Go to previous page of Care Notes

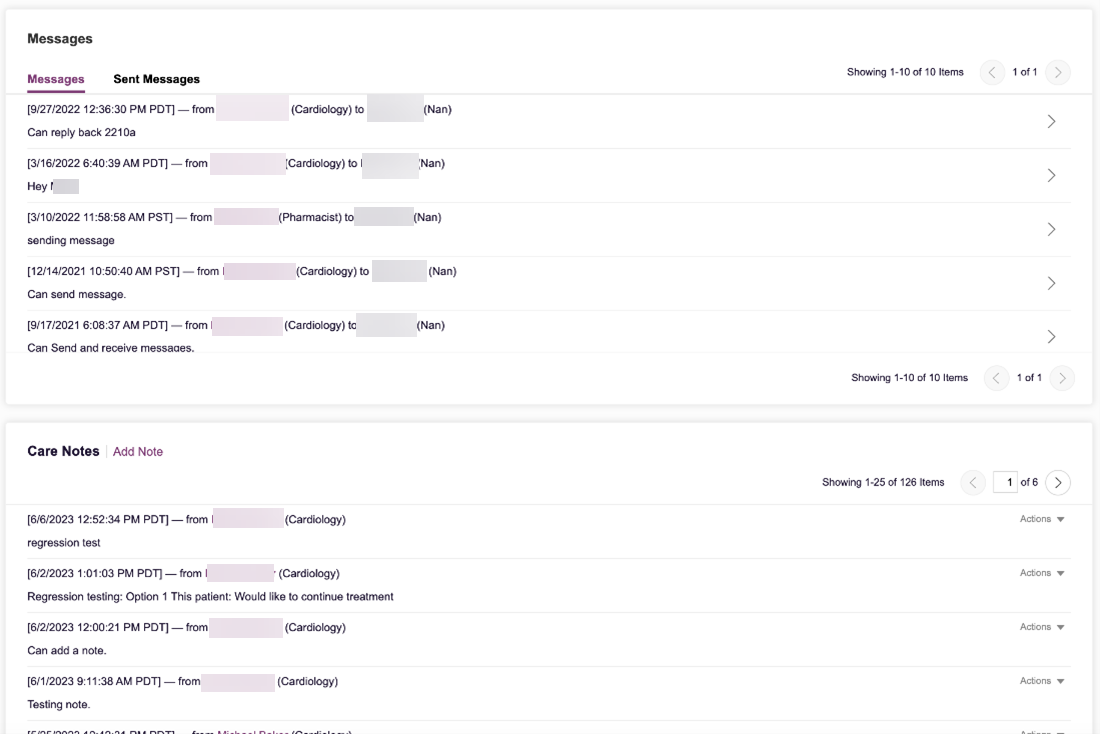click(x=972, y=483)
